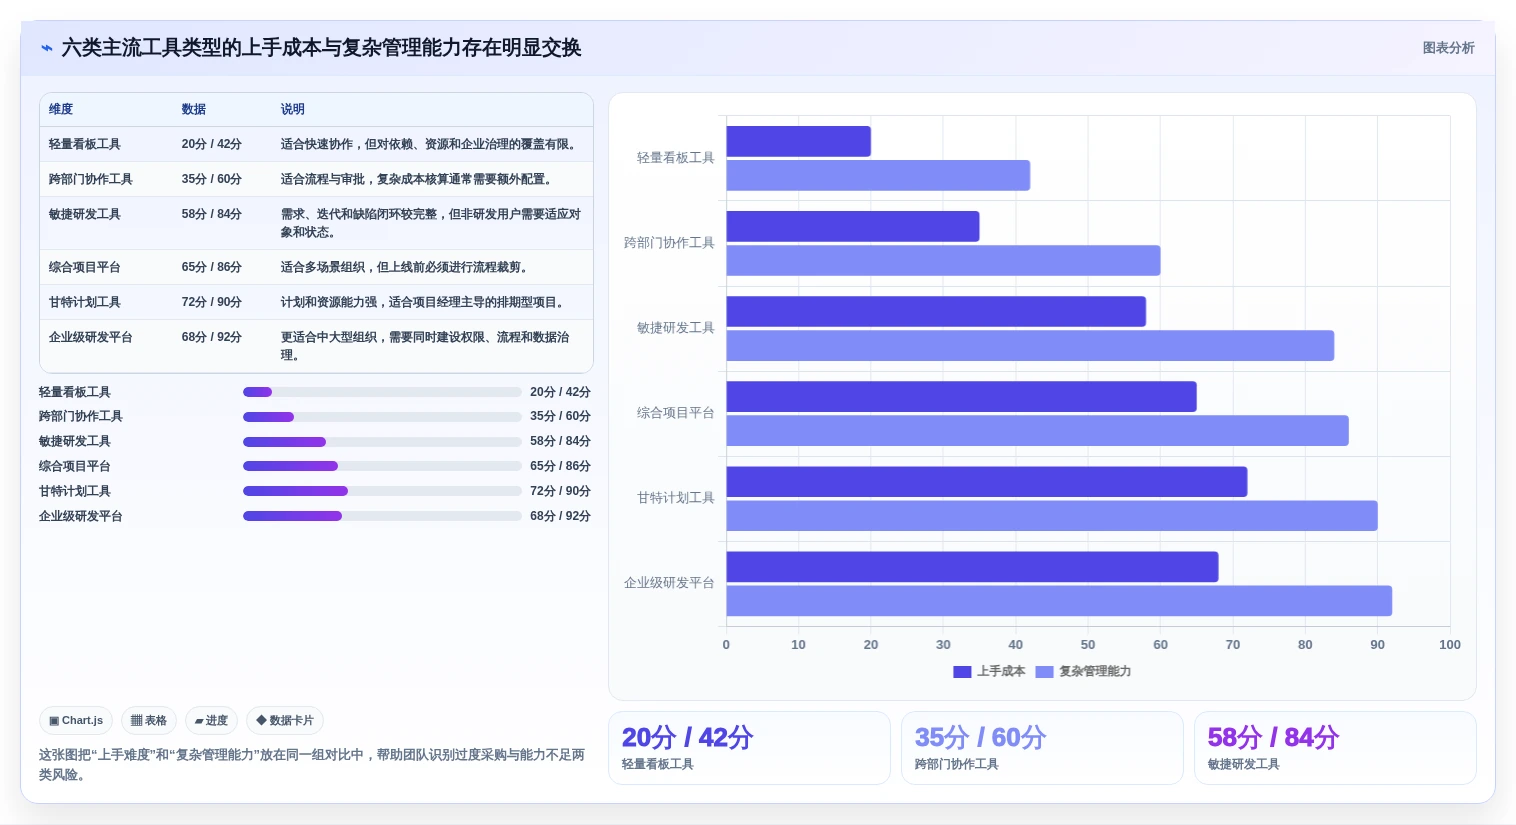
Task: Click the lightning icon beside the title
Action: click(46, 48)
